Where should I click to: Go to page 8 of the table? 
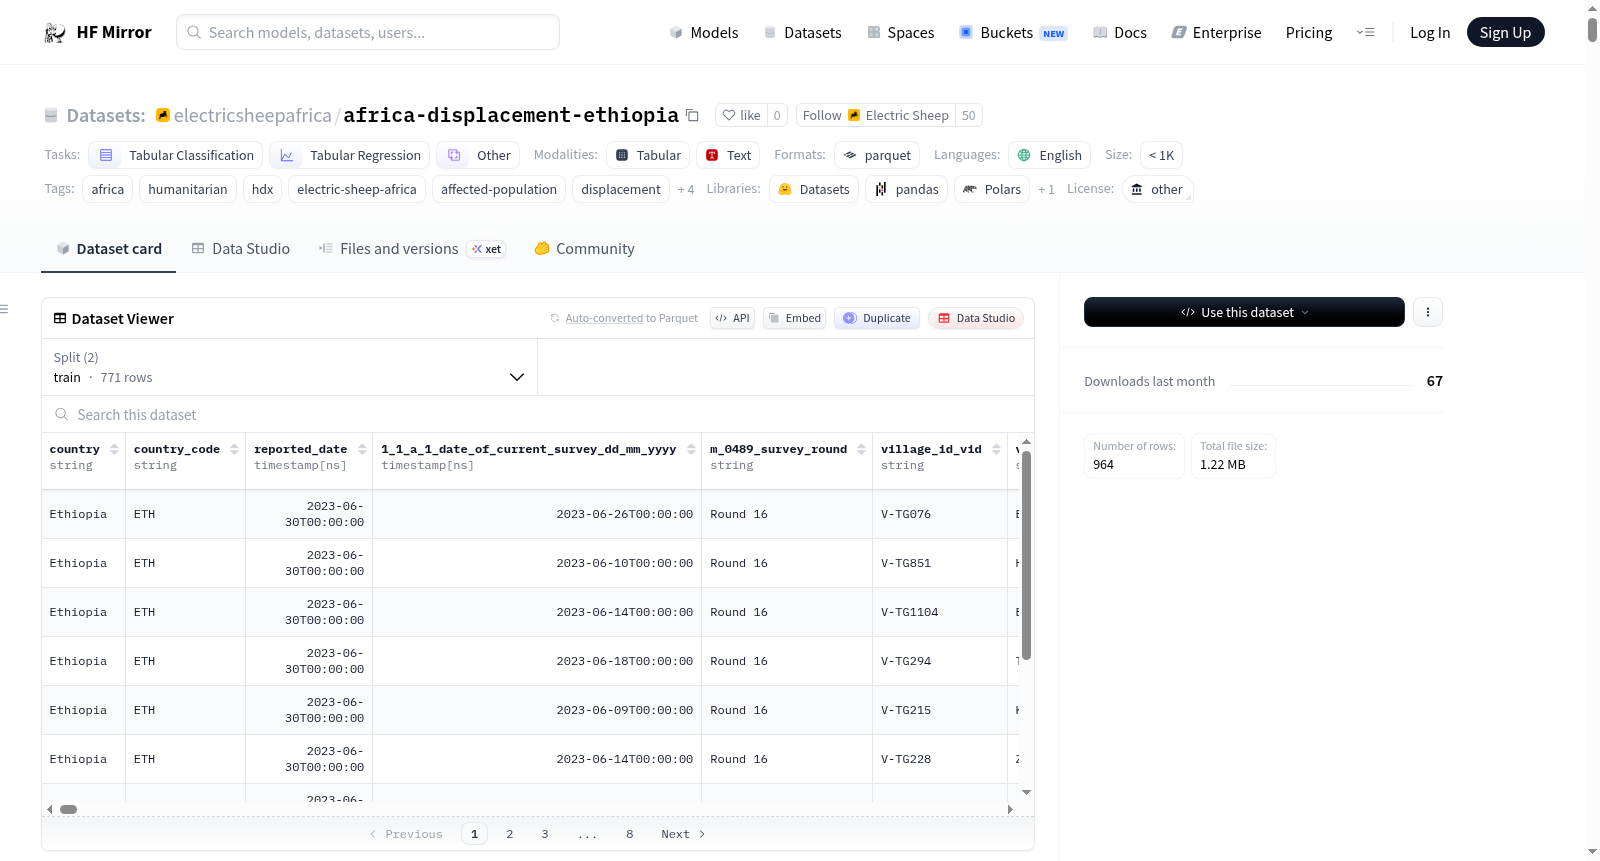click(630, 834)
